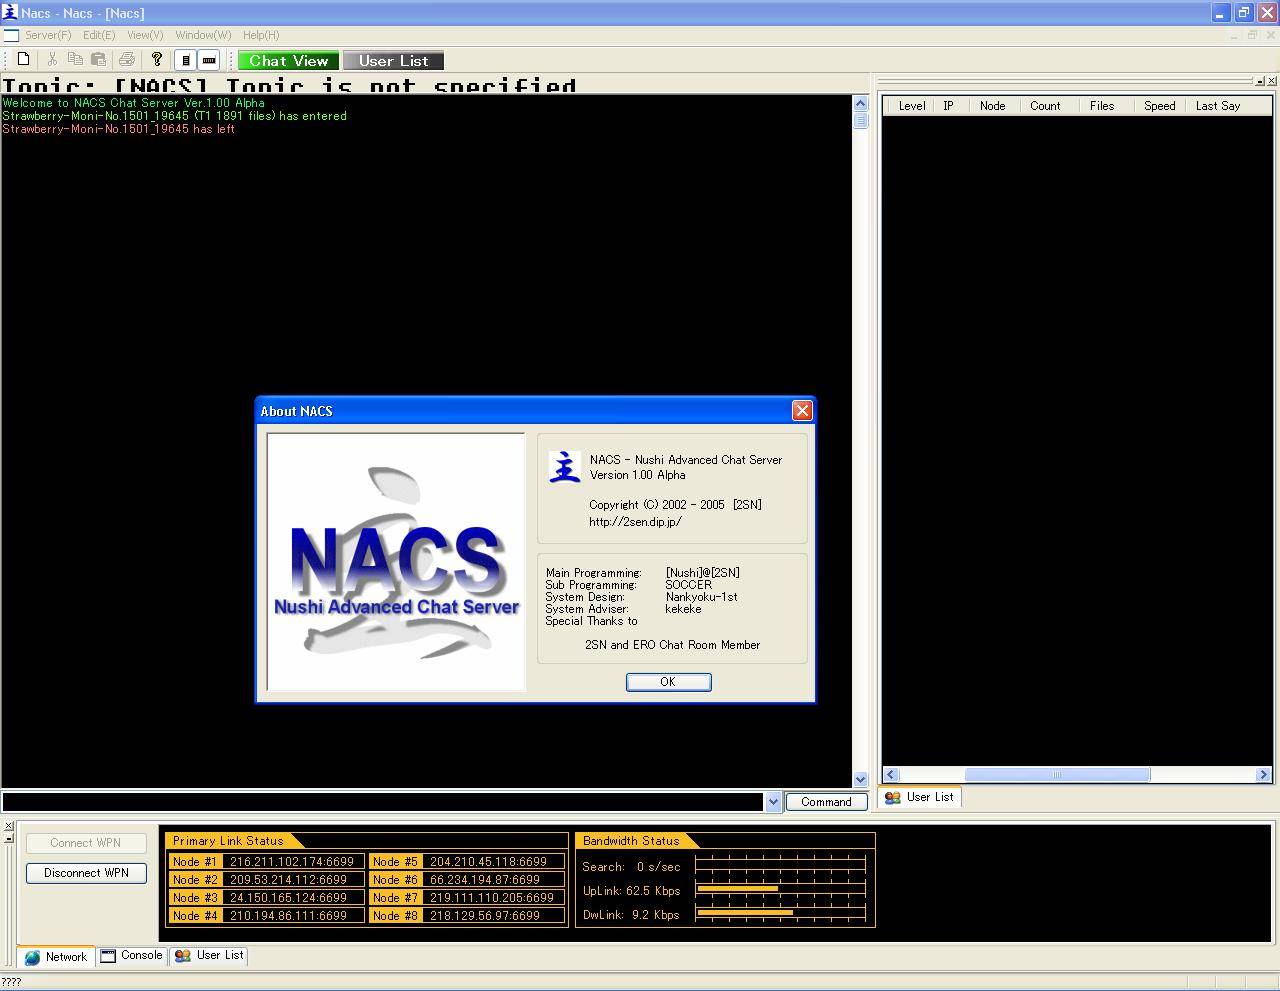Close the About NACS dialog

coord(802,411)
